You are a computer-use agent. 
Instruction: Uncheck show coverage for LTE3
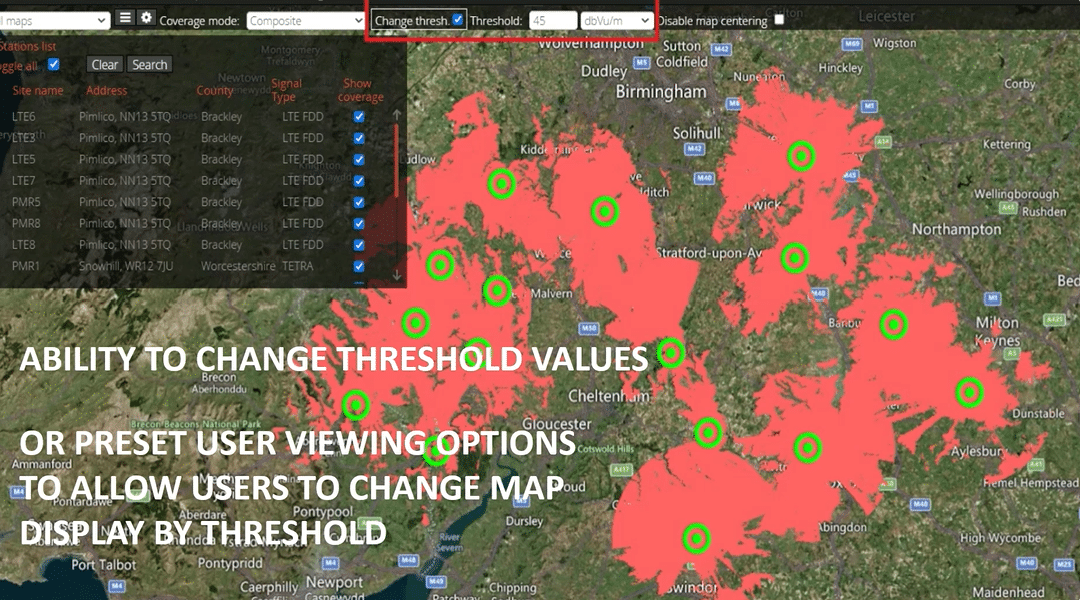359,138
